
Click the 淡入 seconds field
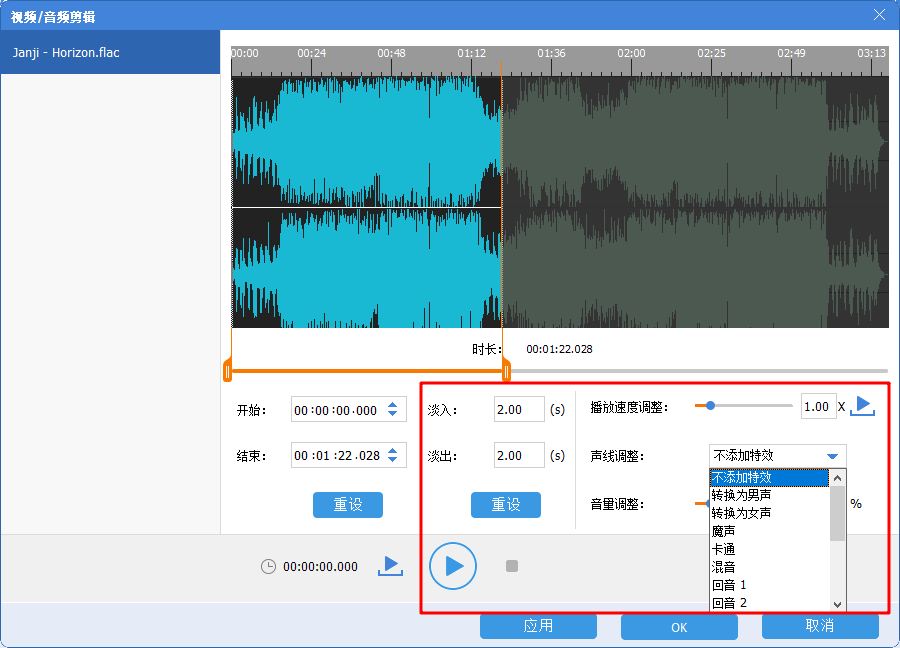tap(519, 409)
